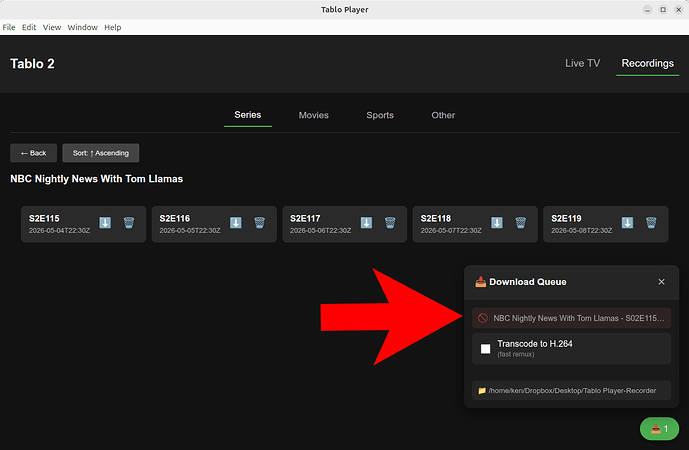Download episode S2E119

tap(627, 223)
